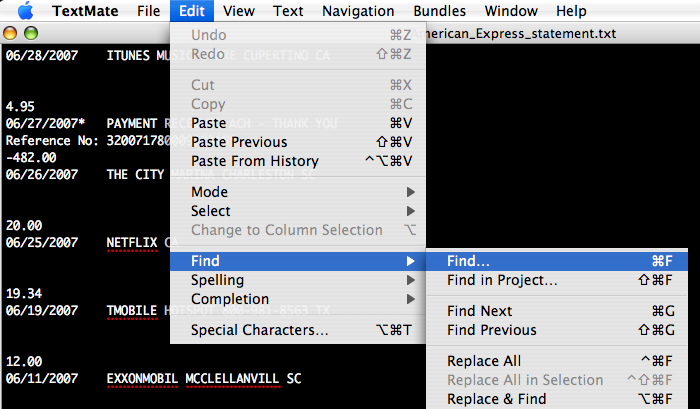Viewport: 700px width, 409px height.
Task: Choose Find… in the Find submenu
Action: coord(557,261)
